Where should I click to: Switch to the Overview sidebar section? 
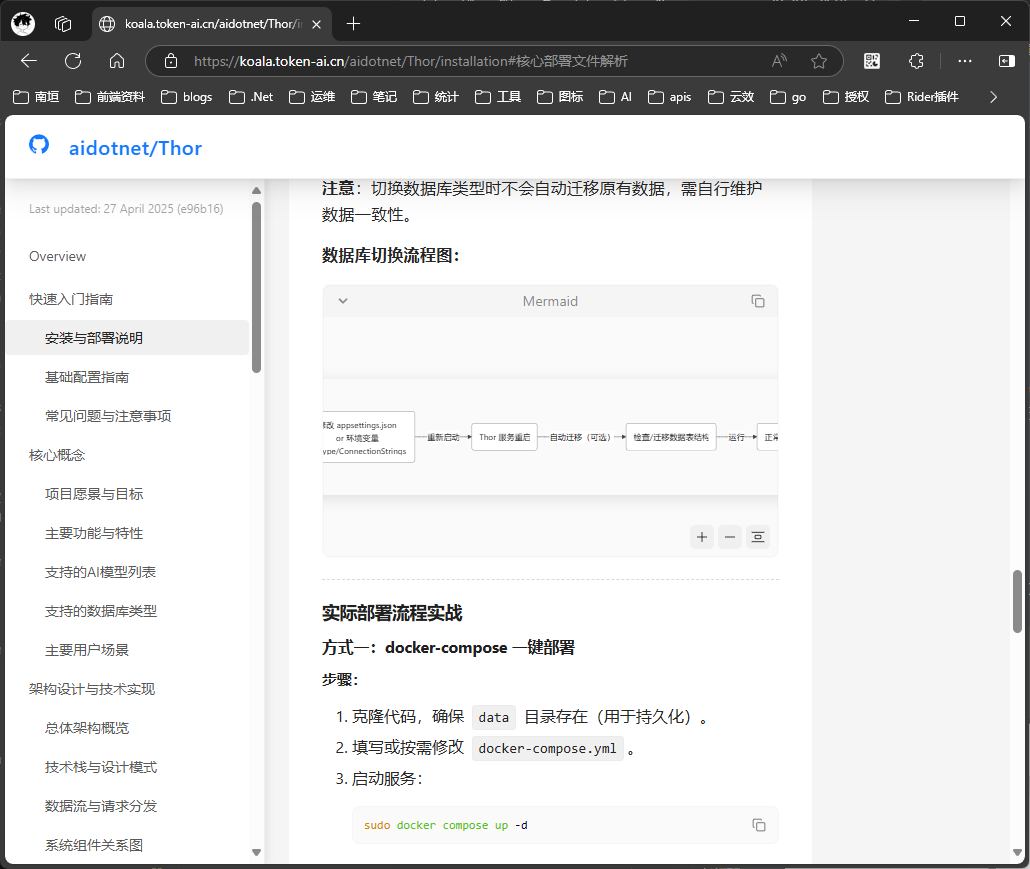pos(57,256)
